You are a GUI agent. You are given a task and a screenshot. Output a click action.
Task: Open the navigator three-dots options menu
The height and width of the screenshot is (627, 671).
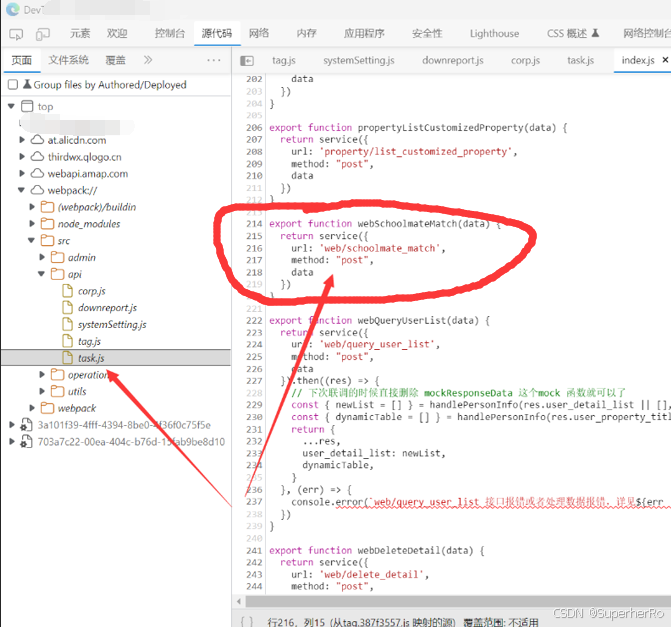tap(214, 60)
